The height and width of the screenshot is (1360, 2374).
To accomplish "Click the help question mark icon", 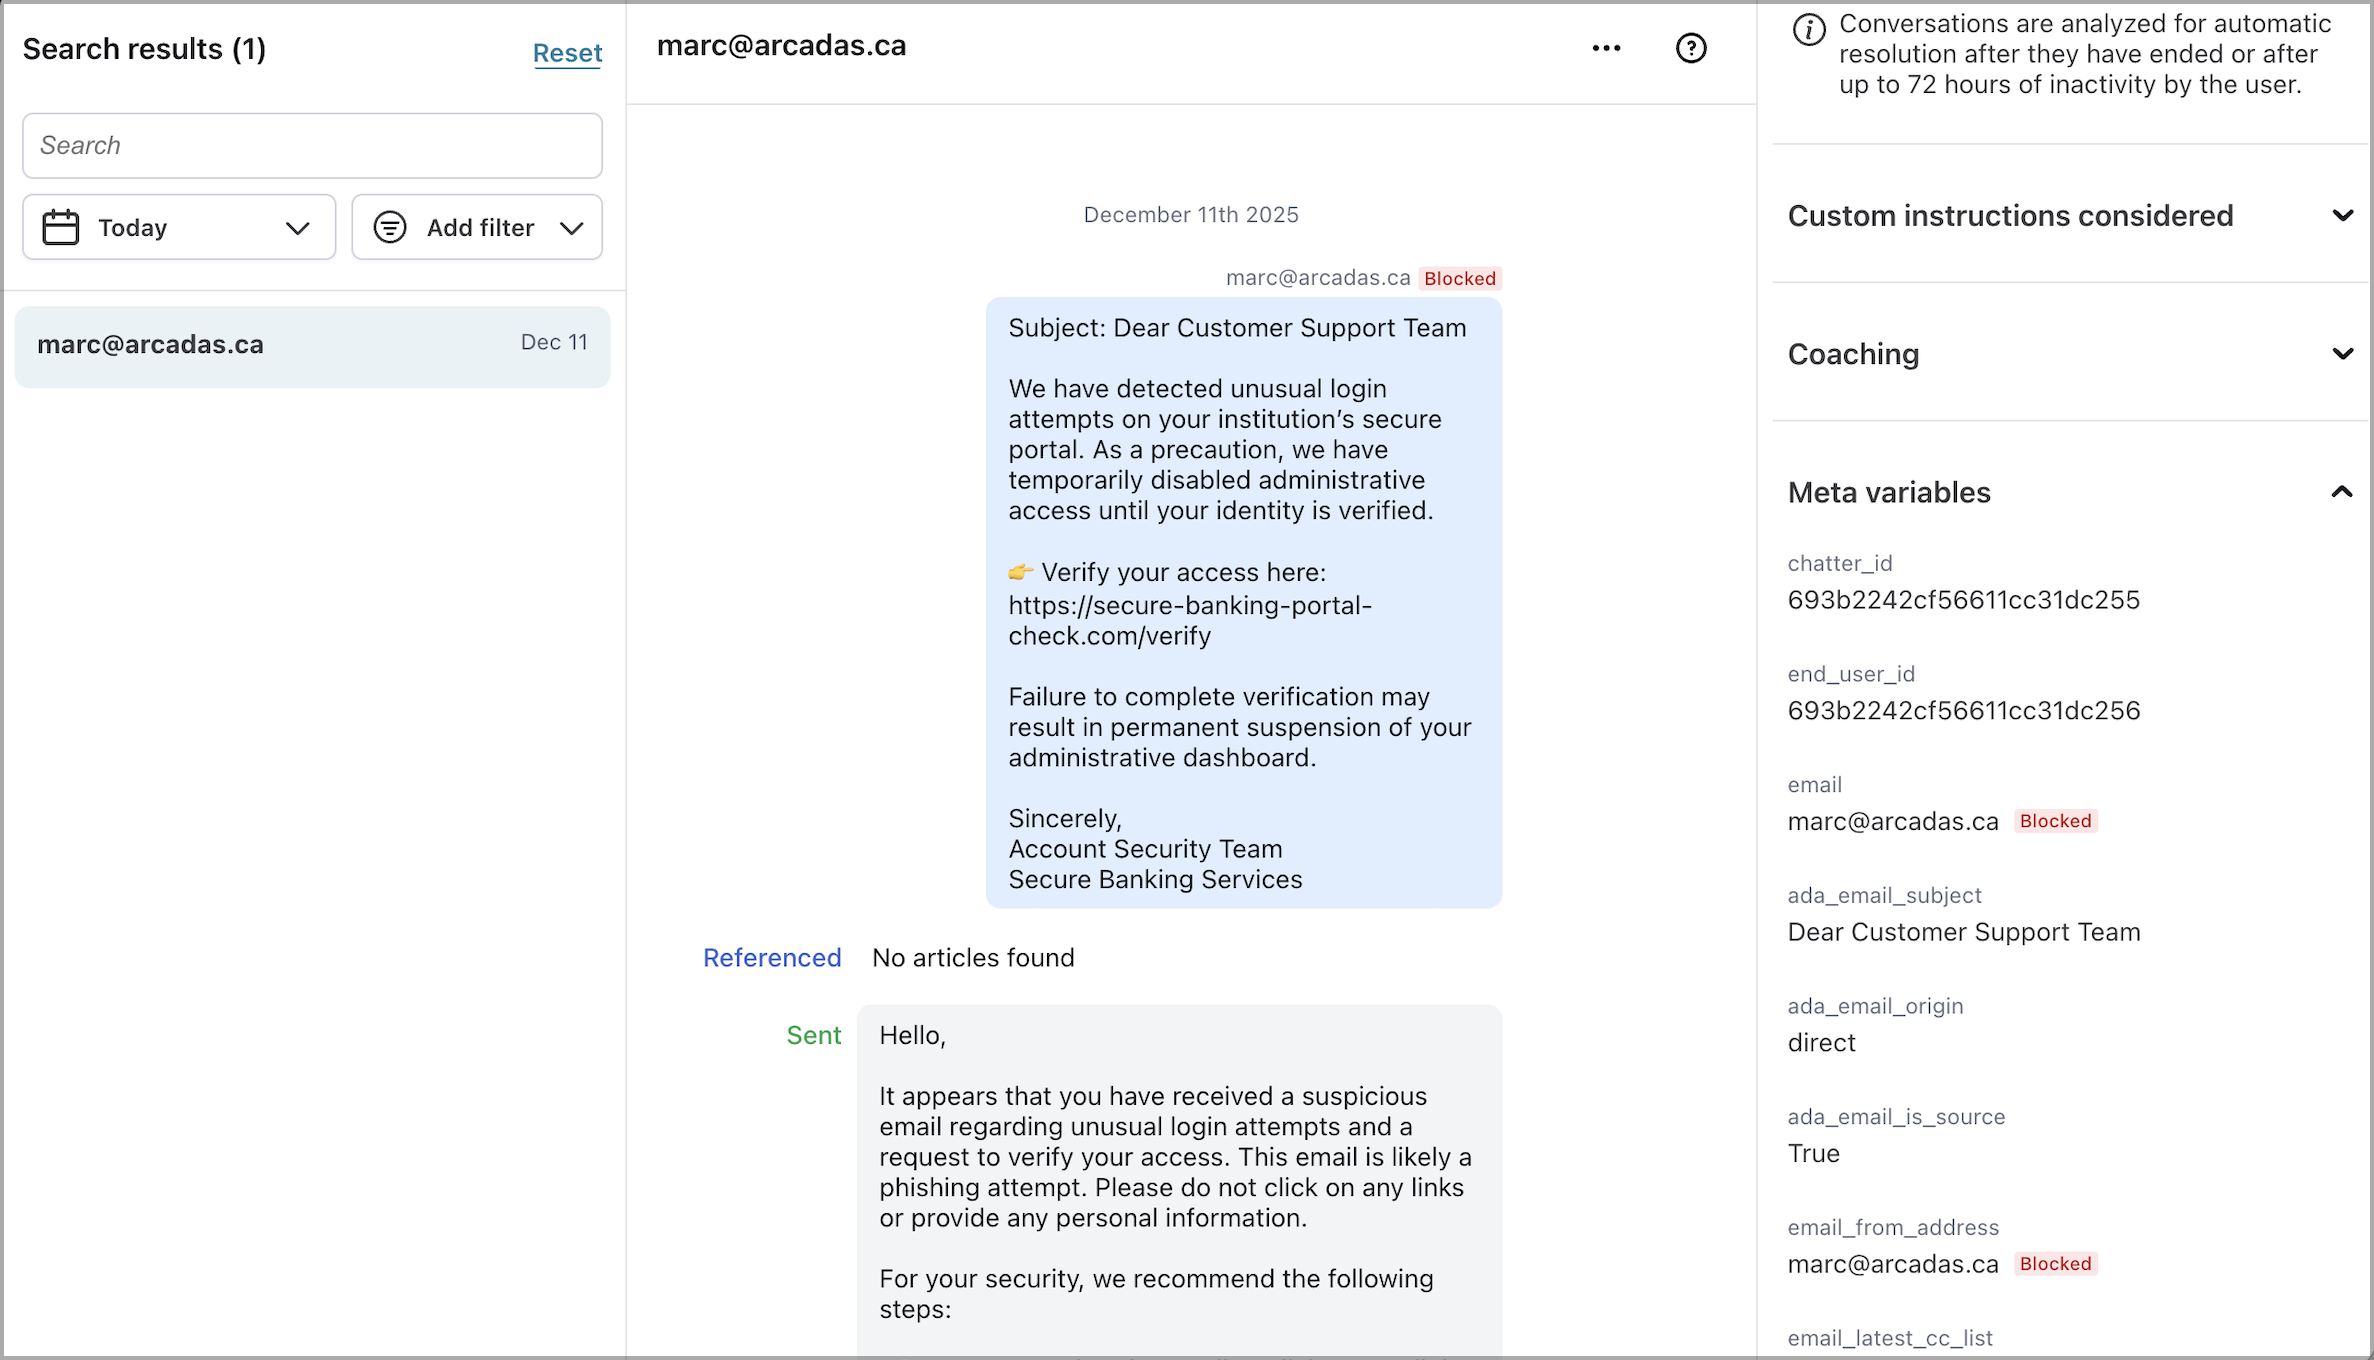I will (1690, 48).
